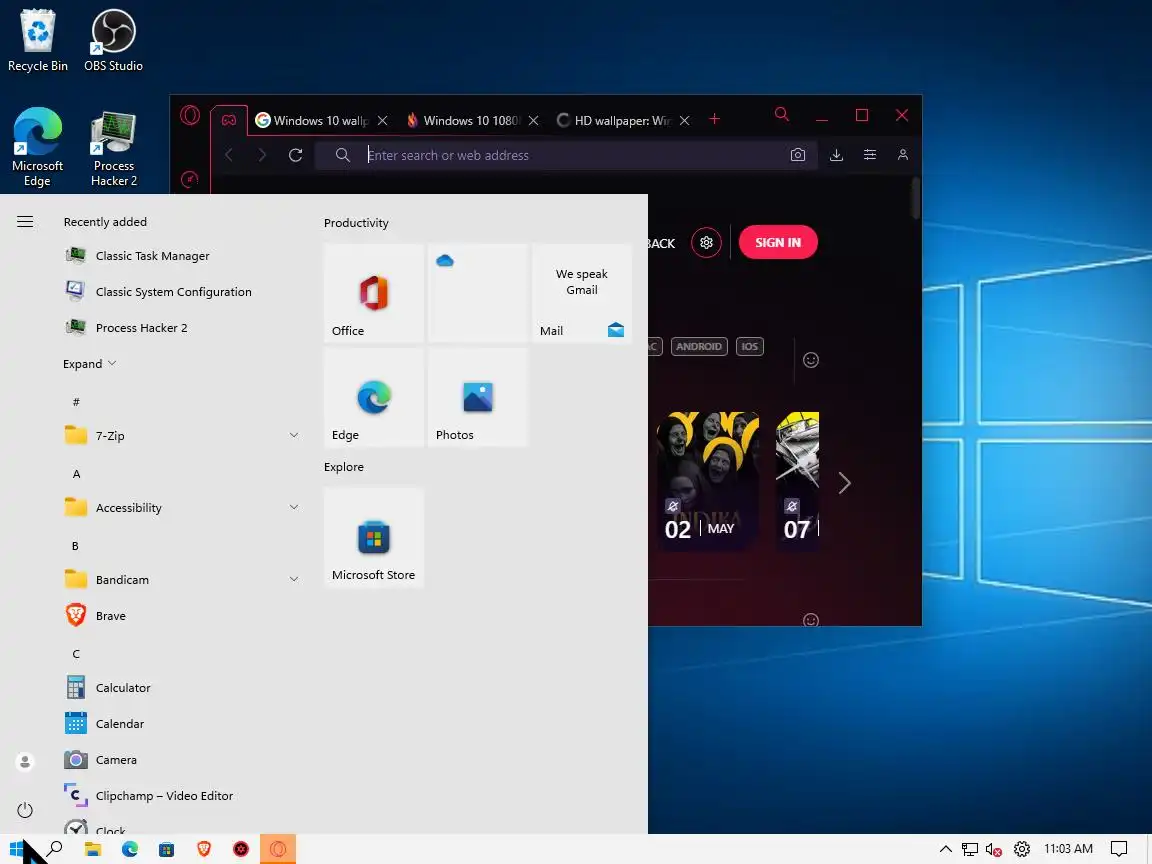Screen dimensions: 1152x864
Task: Expand the Bandicam folder
Action: (182, 580)
